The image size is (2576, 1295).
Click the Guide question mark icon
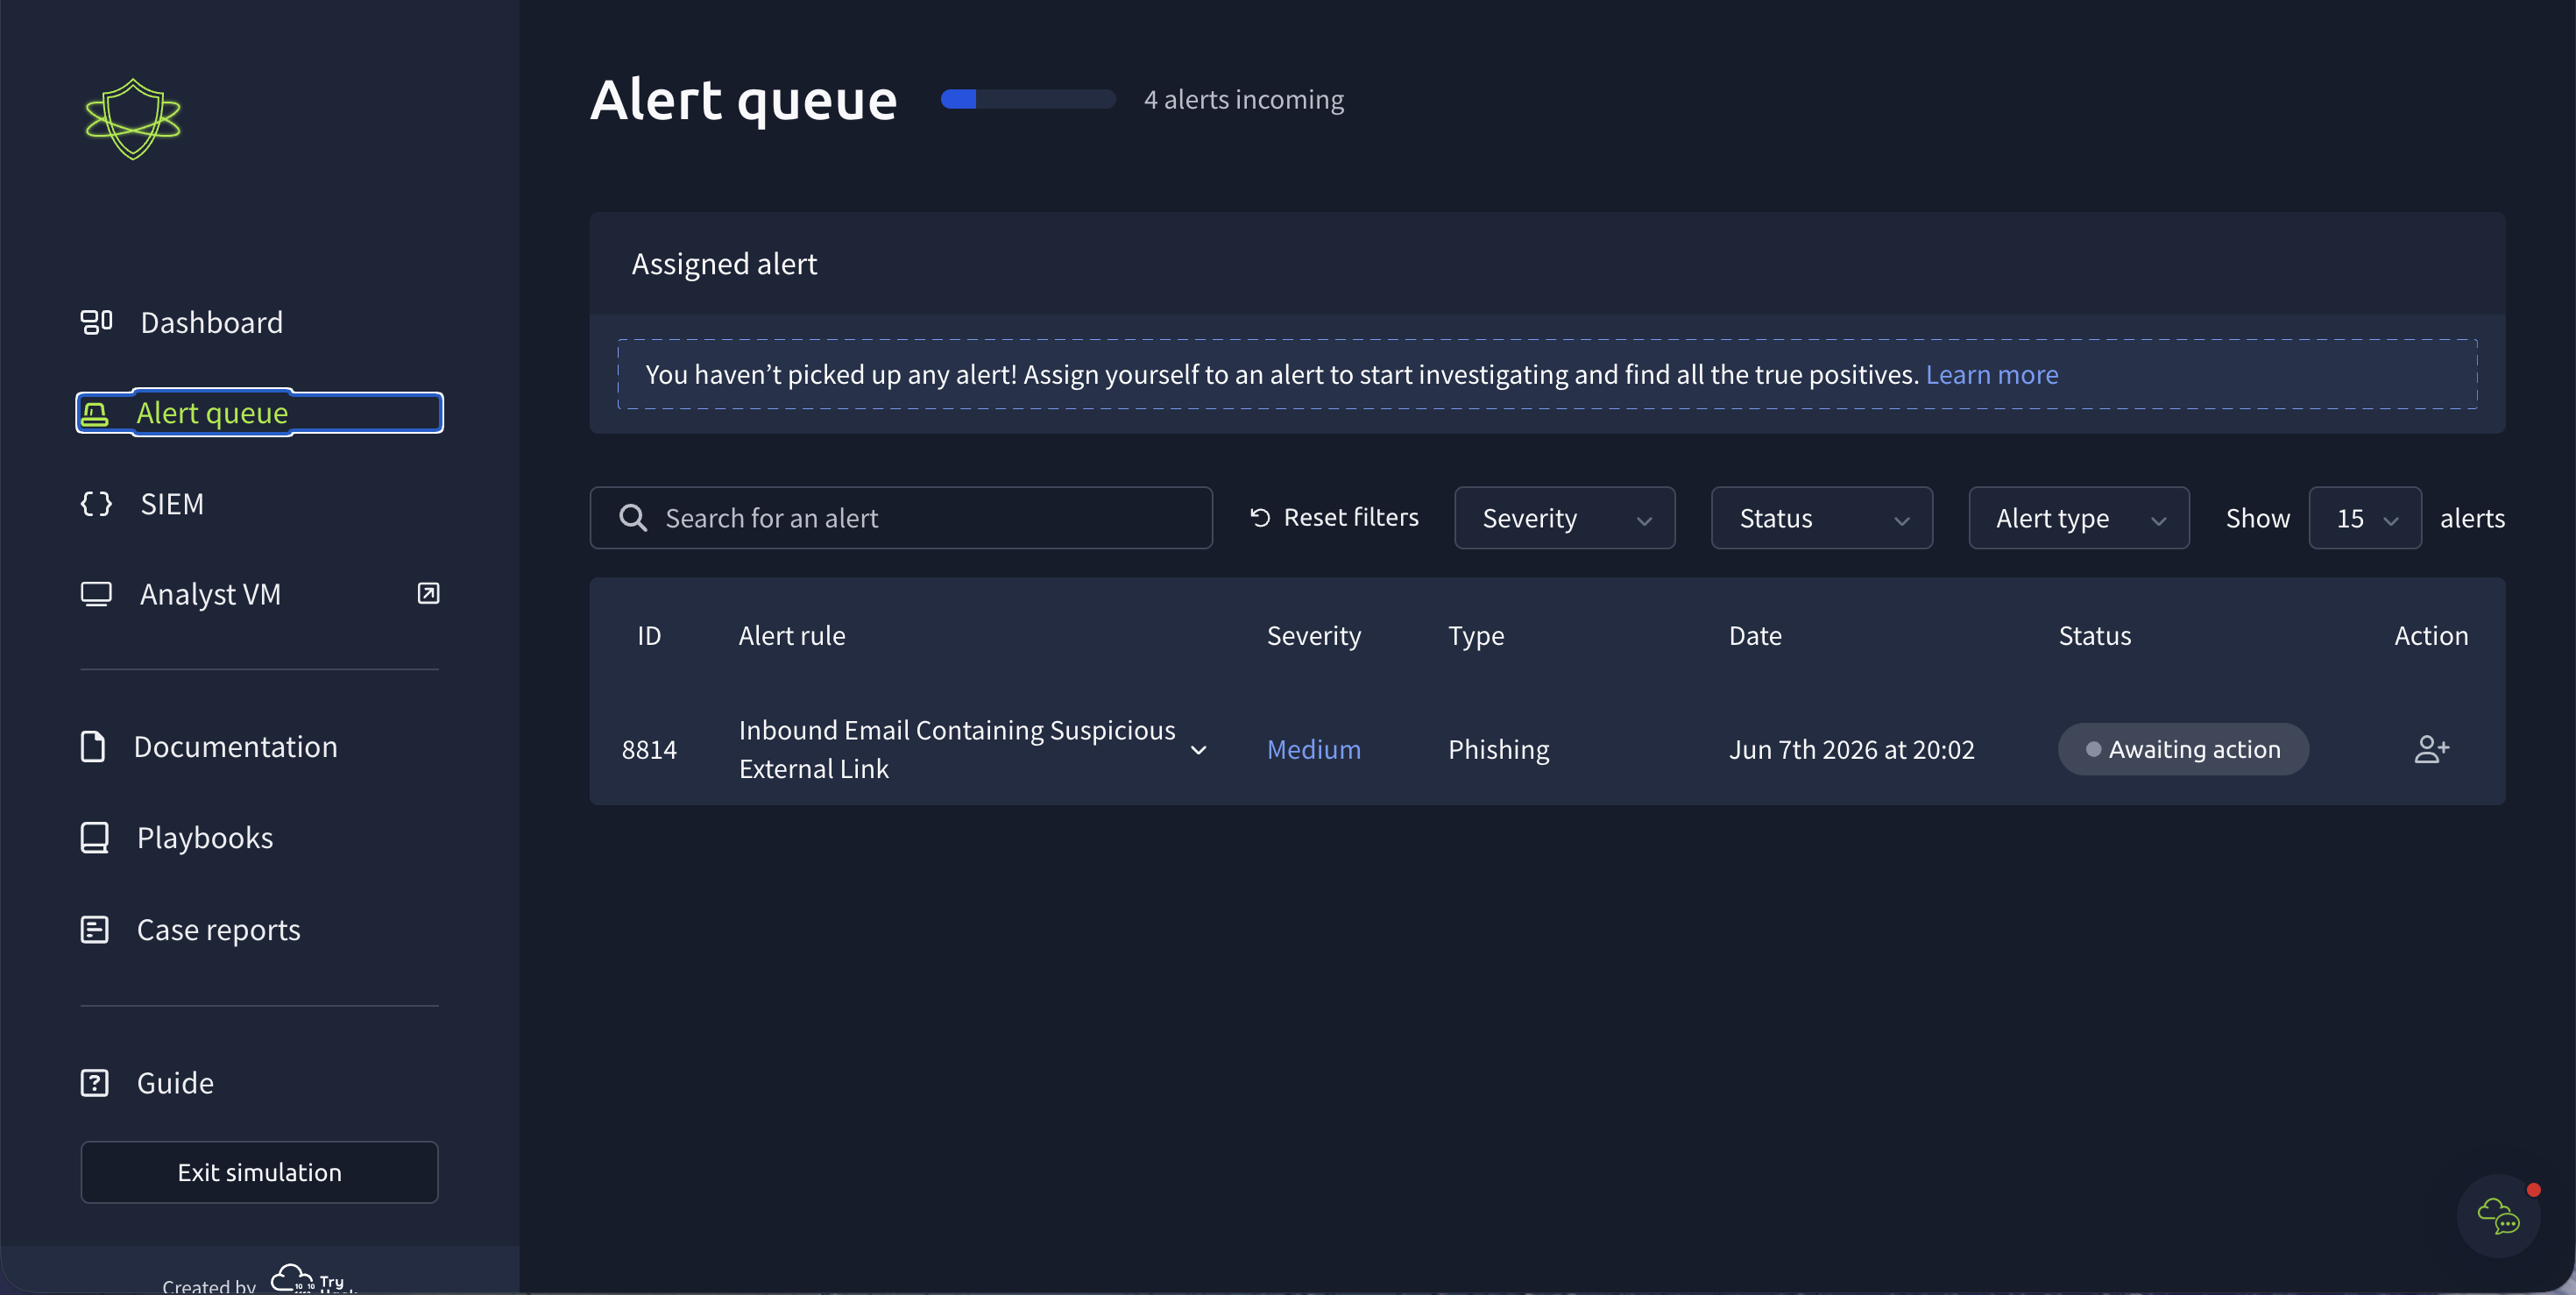click(x=94, y=1083)
